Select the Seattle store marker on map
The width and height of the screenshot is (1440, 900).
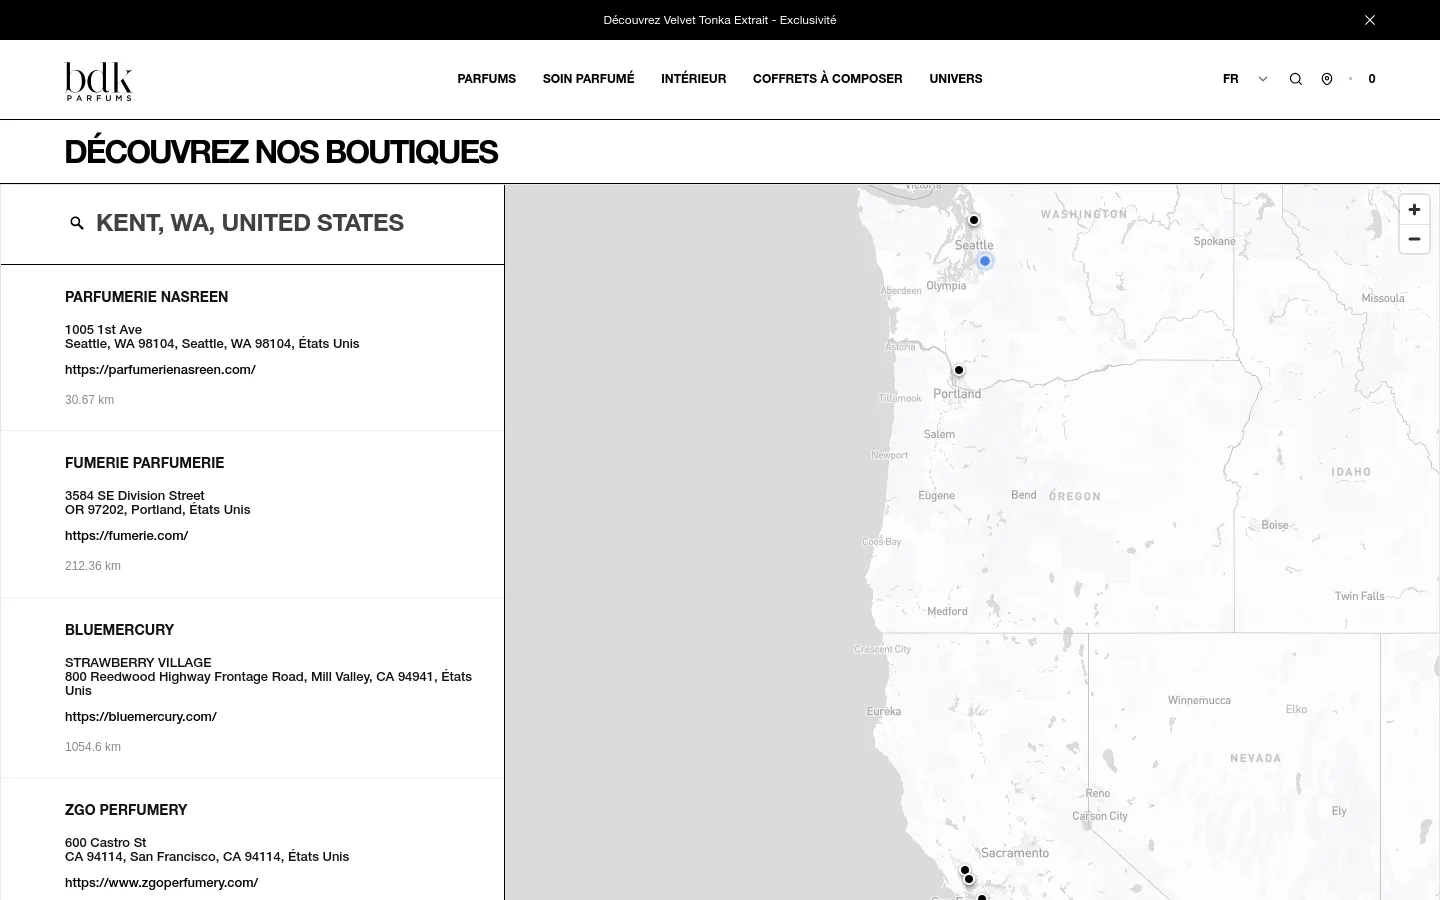(x=974, y=220)
